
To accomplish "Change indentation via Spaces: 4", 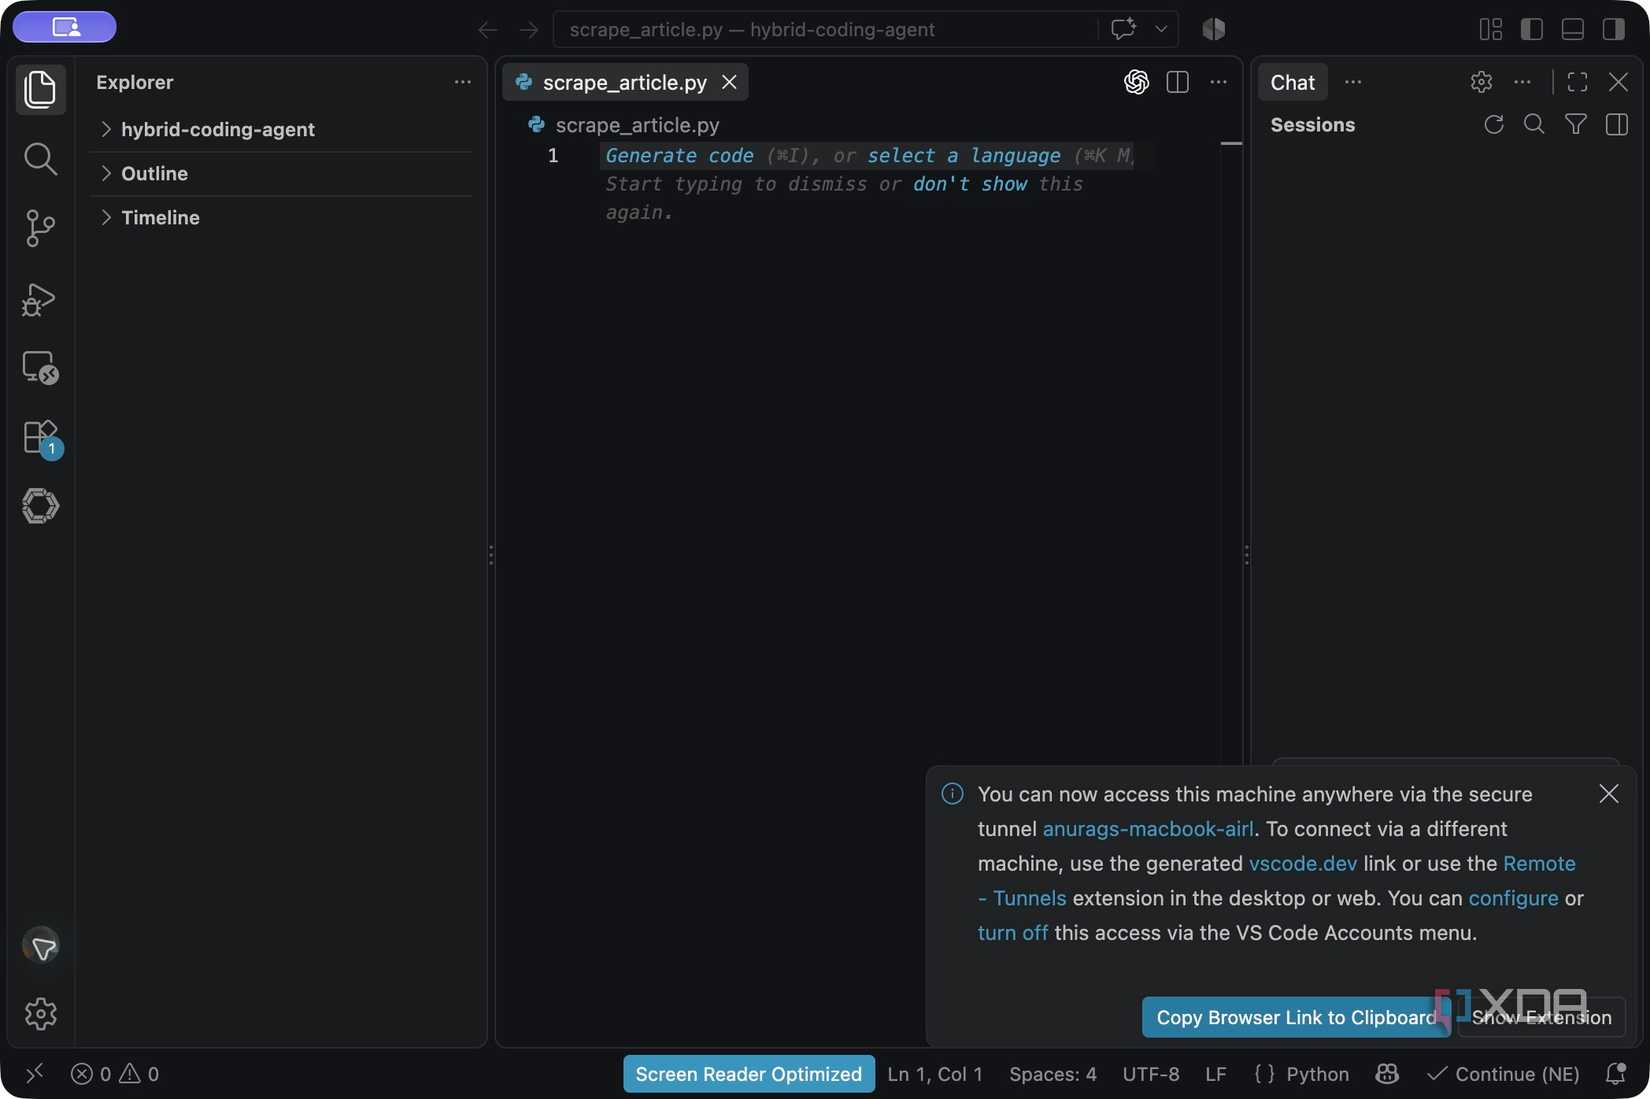I will [x=1052, y=1074].
